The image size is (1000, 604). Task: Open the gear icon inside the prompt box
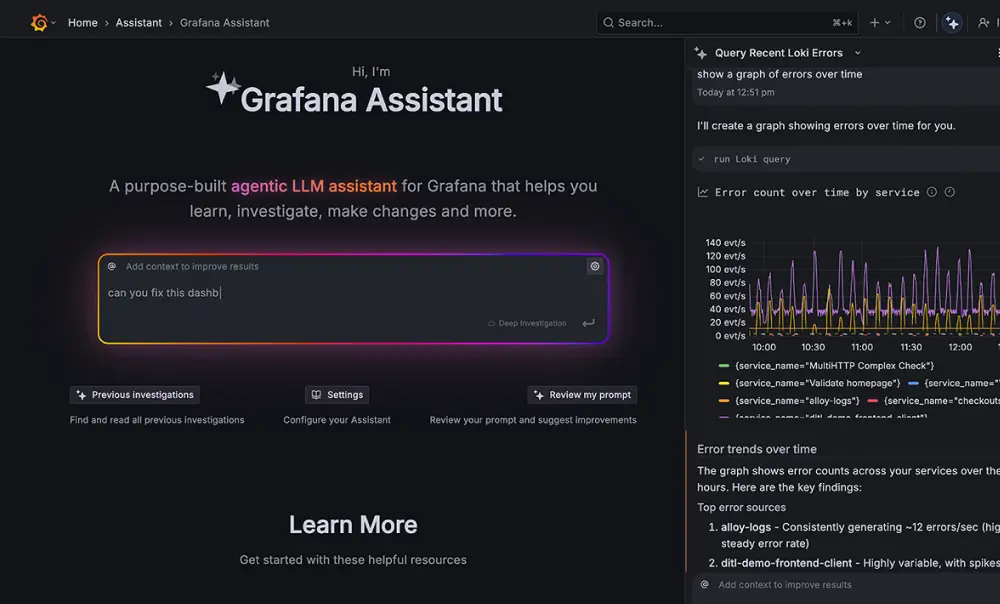595,266
